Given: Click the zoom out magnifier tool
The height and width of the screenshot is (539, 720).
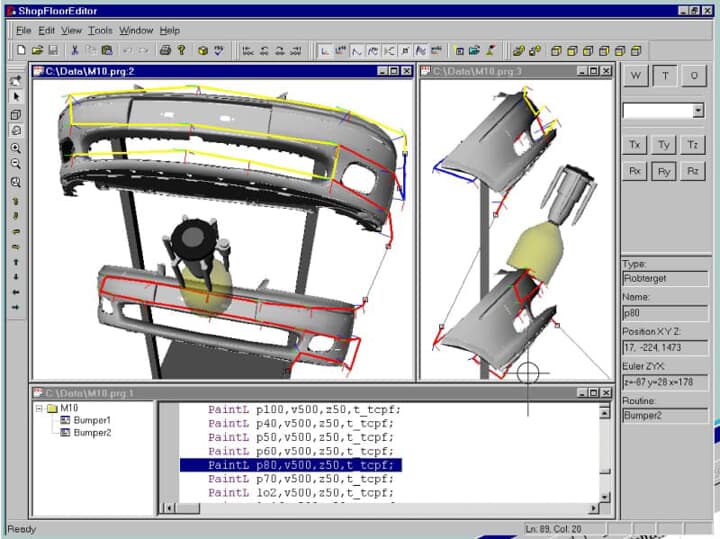Looking at the screenshot, I should pos(16,163).
